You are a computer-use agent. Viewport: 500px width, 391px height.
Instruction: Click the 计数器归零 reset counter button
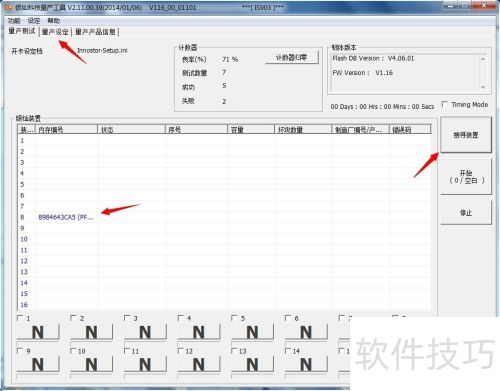point(292,58)
